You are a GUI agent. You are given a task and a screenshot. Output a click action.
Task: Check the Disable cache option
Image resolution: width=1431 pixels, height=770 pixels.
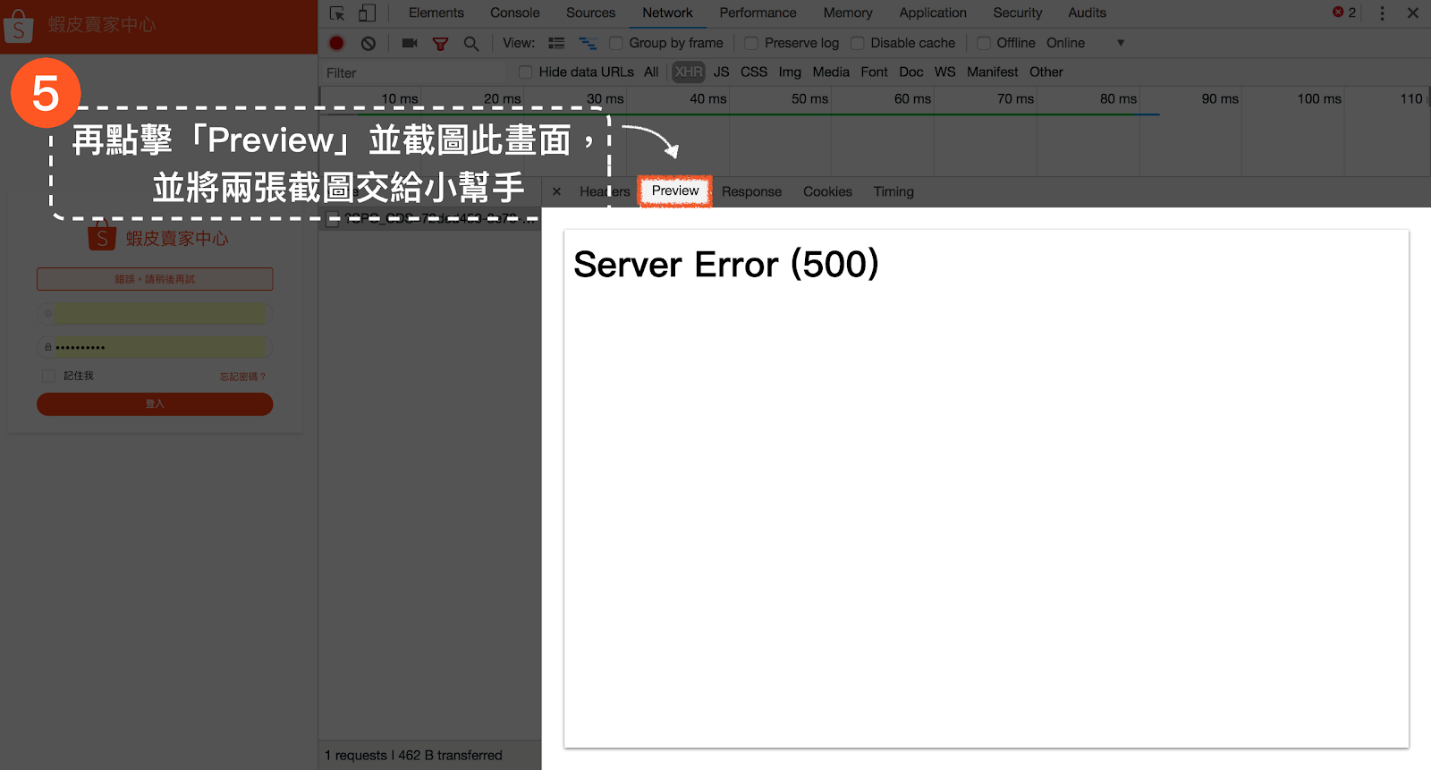click(x=857, y=43)
